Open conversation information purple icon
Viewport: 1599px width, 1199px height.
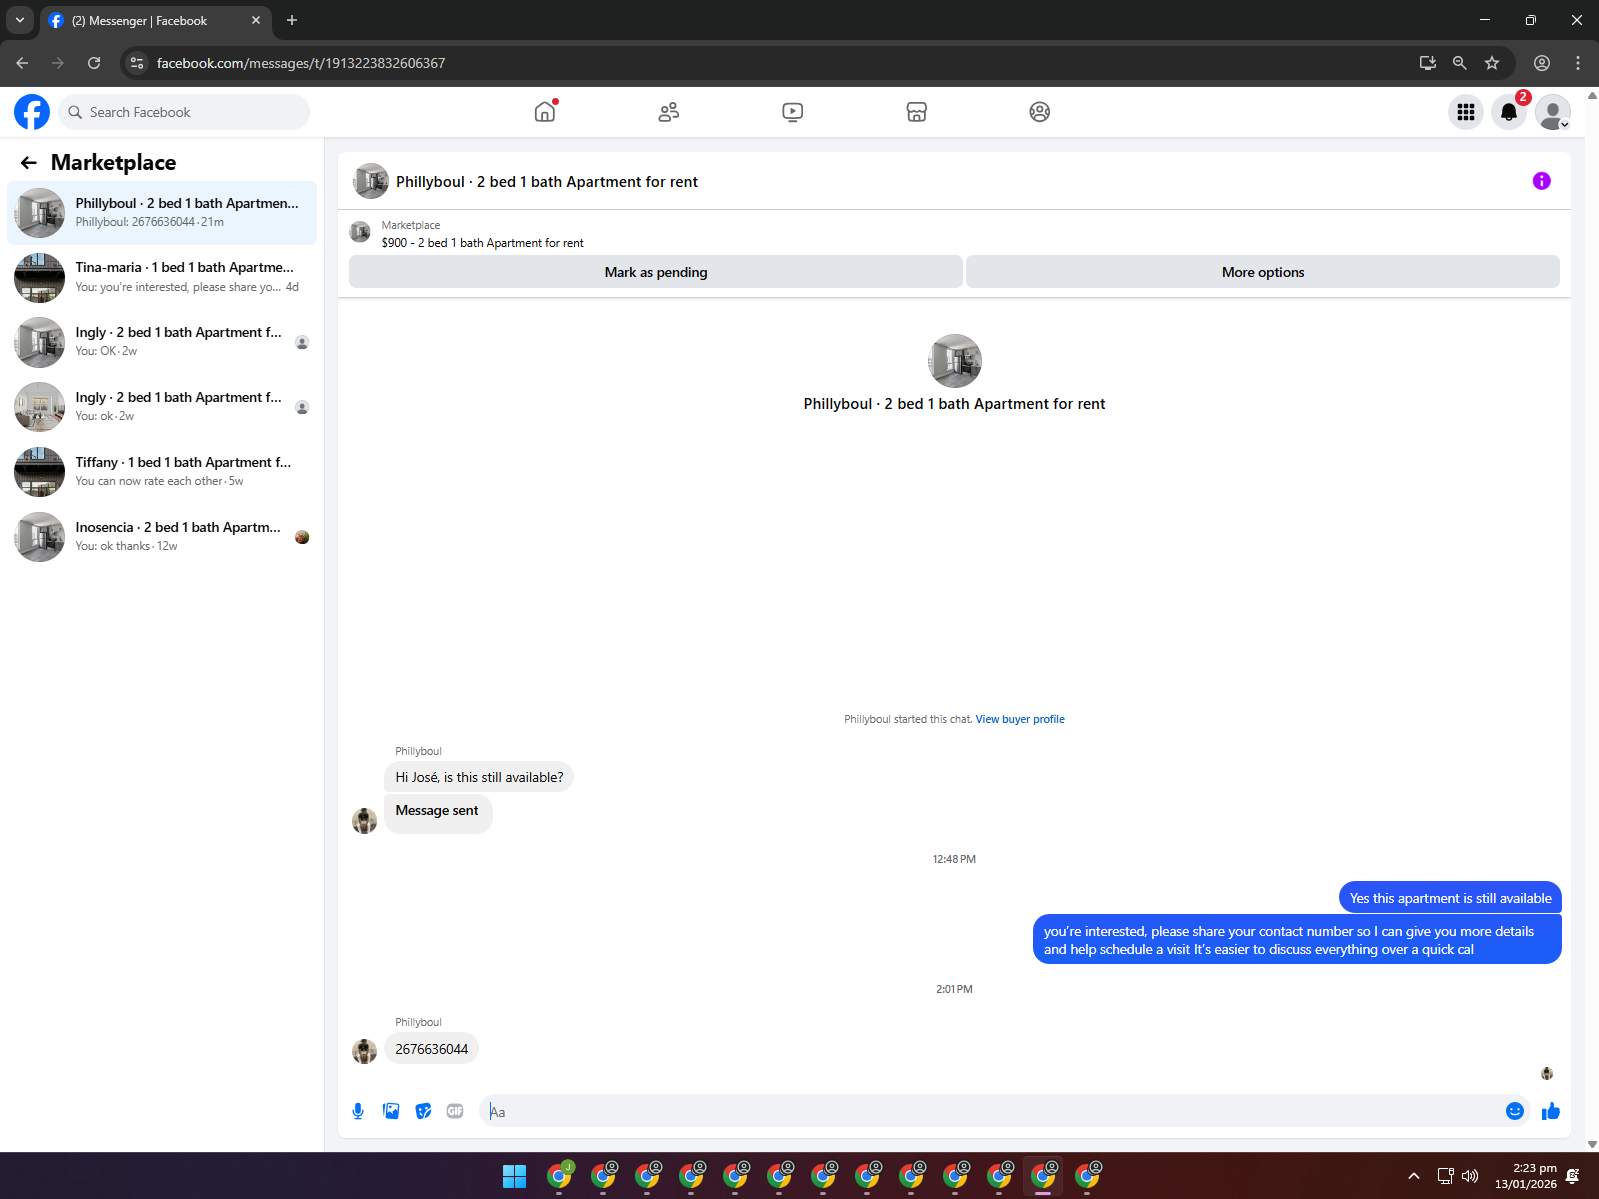1542,181
